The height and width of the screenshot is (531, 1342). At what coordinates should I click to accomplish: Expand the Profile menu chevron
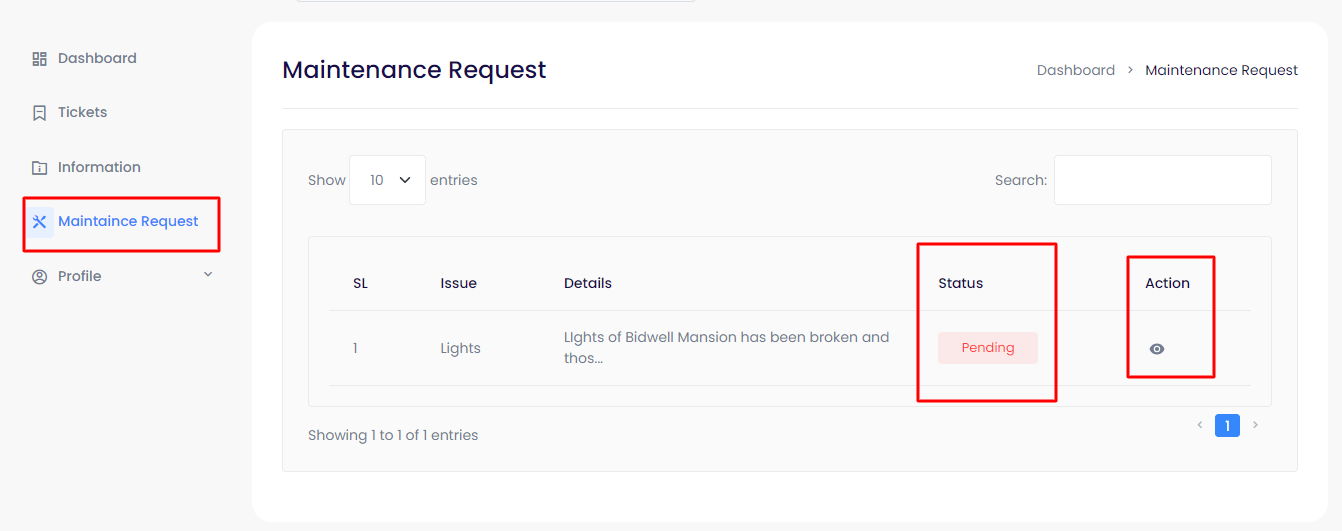(208, 275)
